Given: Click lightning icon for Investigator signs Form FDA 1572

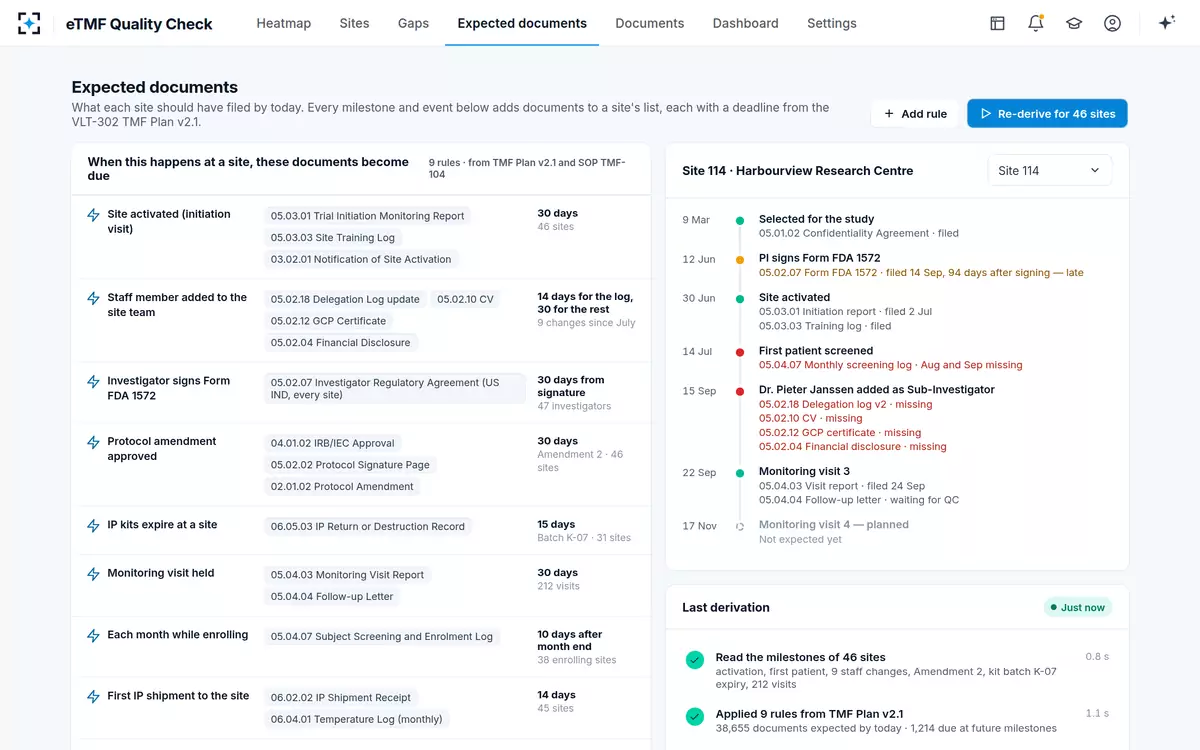Looking at the screenshot, I should click(x=93, y=382).
